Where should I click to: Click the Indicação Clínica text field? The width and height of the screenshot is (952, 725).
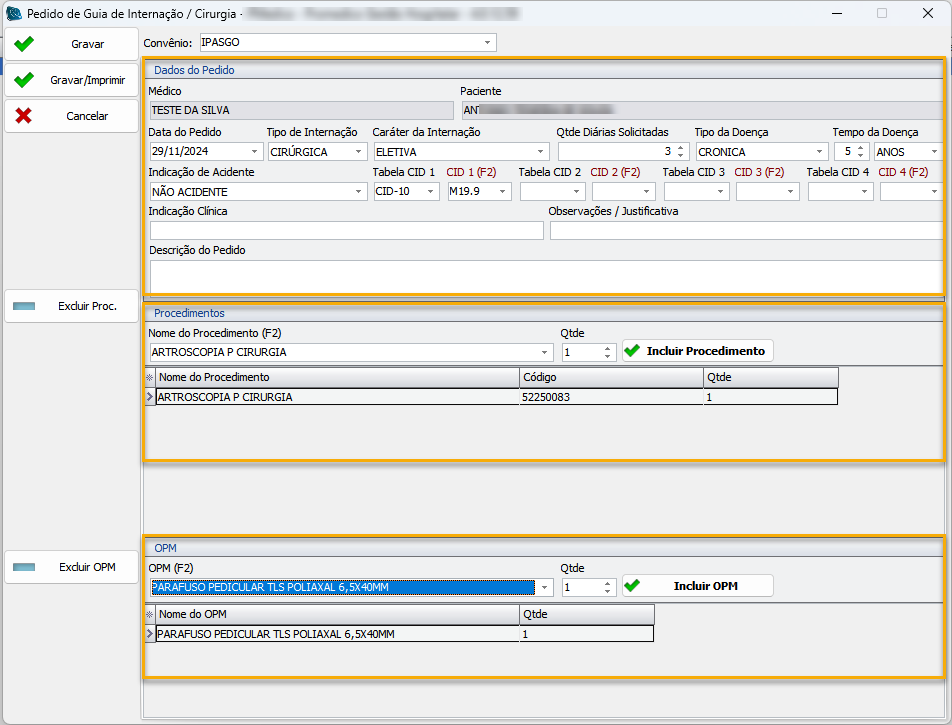coord(346,231)
